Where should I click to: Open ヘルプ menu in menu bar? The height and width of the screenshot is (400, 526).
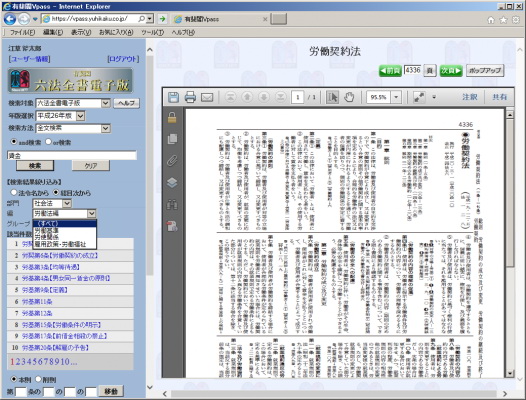(183, 33)
